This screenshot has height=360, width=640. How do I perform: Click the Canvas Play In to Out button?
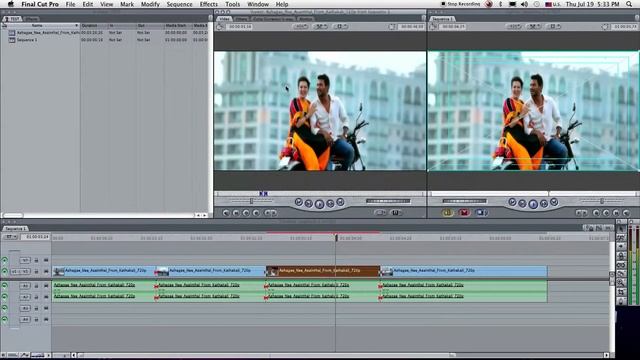pyautogui.click(x=522, y=203)
